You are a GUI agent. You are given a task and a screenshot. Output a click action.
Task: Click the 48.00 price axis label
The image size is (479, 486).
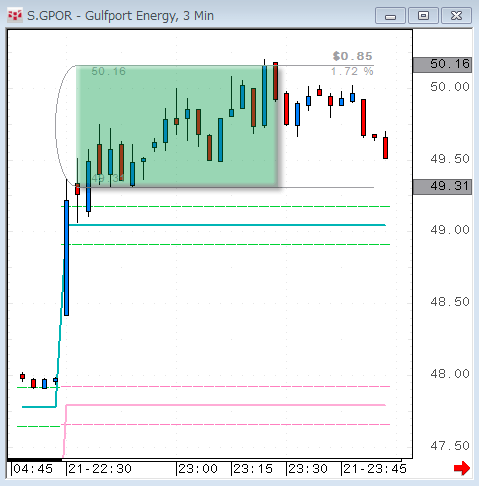450,374
